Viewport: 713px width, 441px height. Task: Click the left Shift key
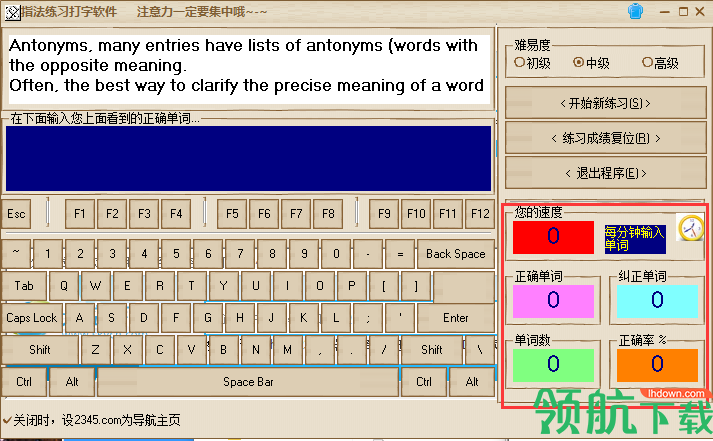pos(40,350)
